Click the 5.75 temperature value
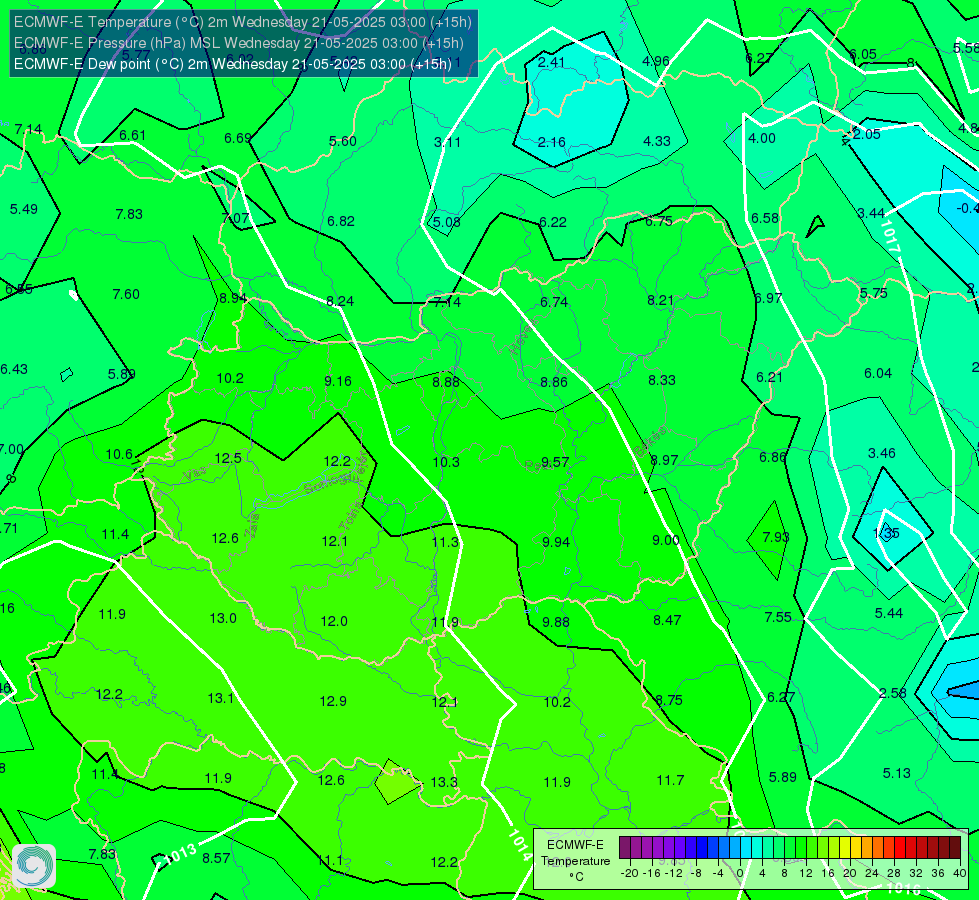The width and height of the screenshot is (979, 900). click(873, 294)
